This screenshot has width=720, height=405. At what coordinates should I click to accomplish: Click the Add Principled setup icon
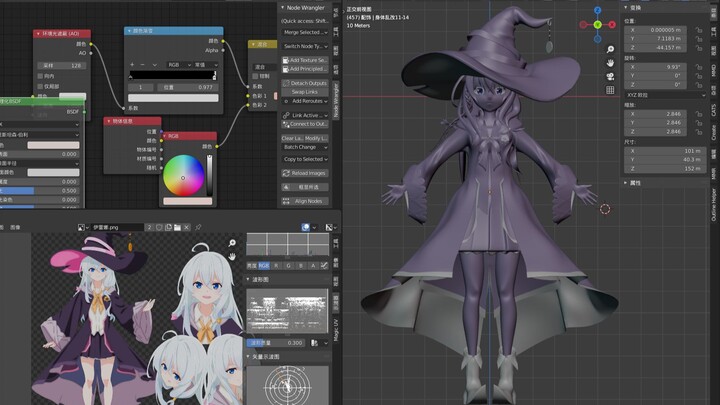click(x=286, y=69)
